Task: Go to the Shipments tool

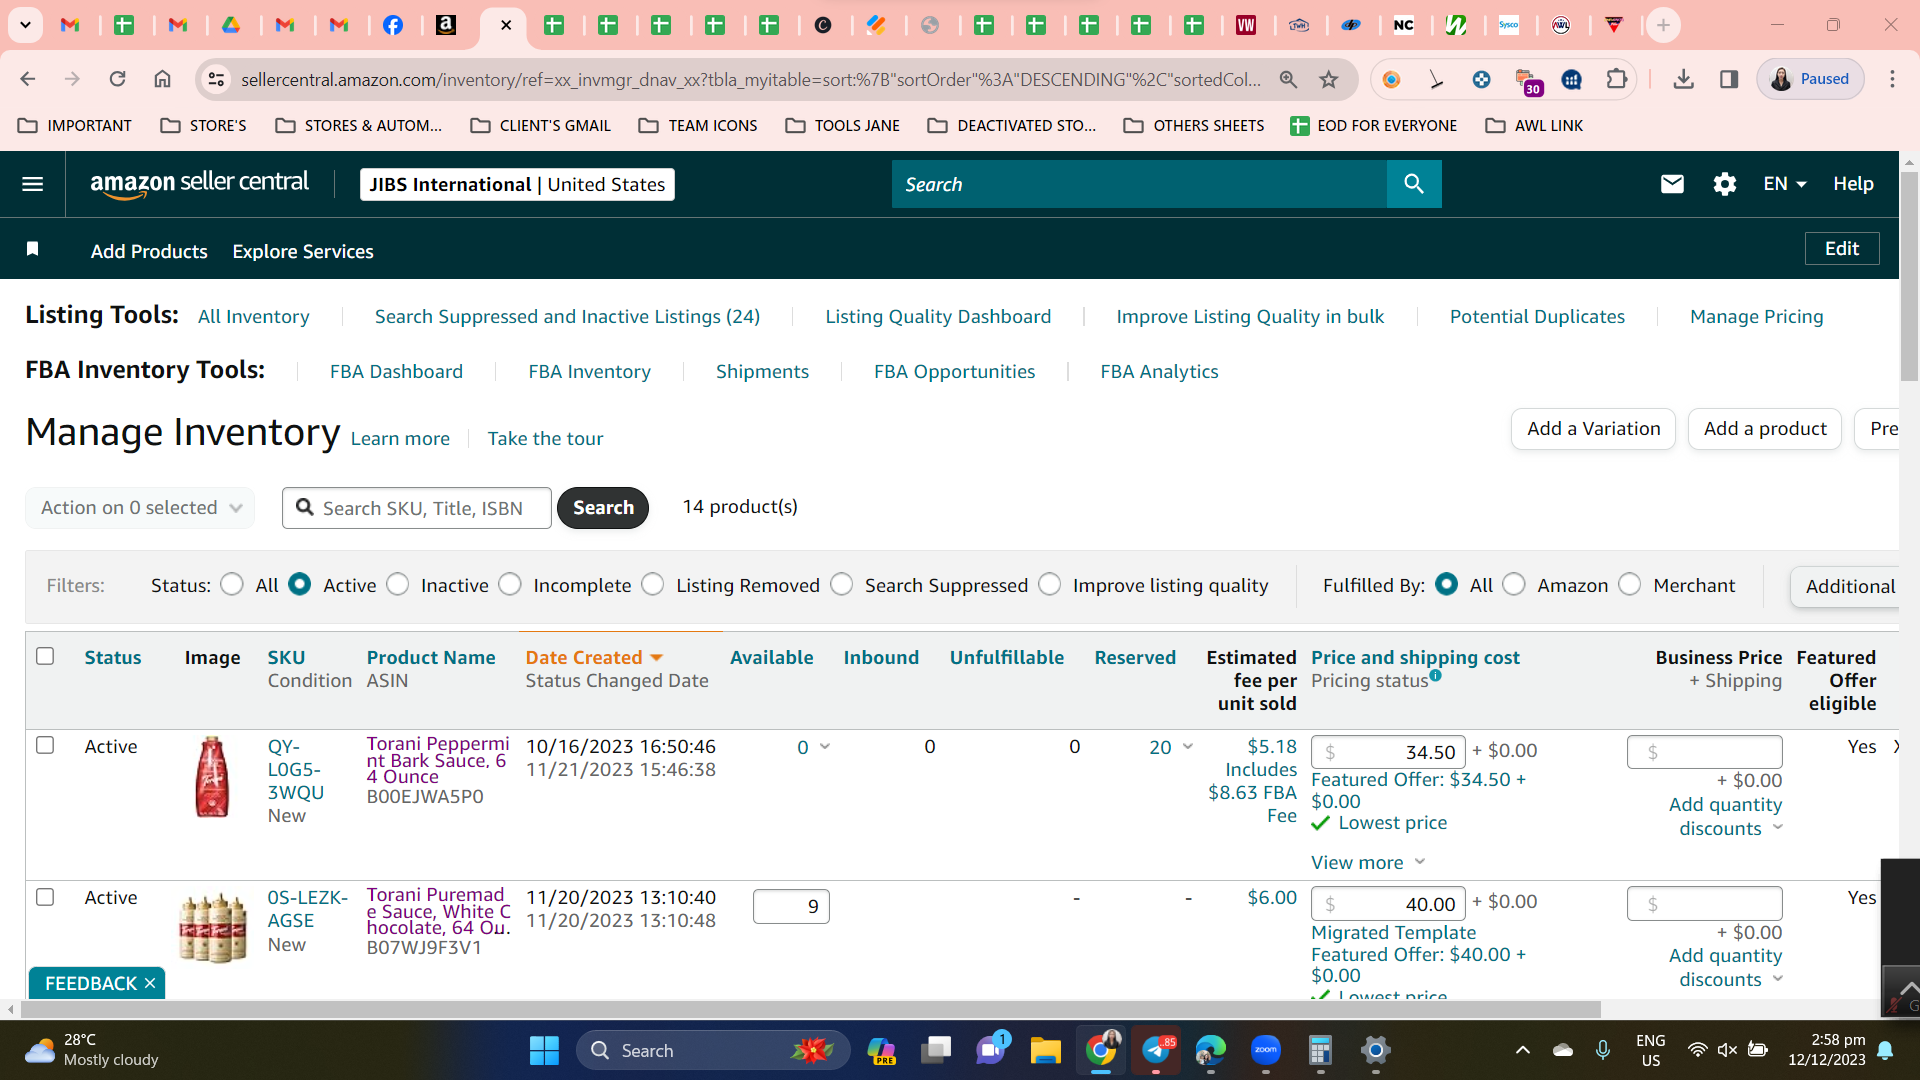Action: (x=762, y=372)
